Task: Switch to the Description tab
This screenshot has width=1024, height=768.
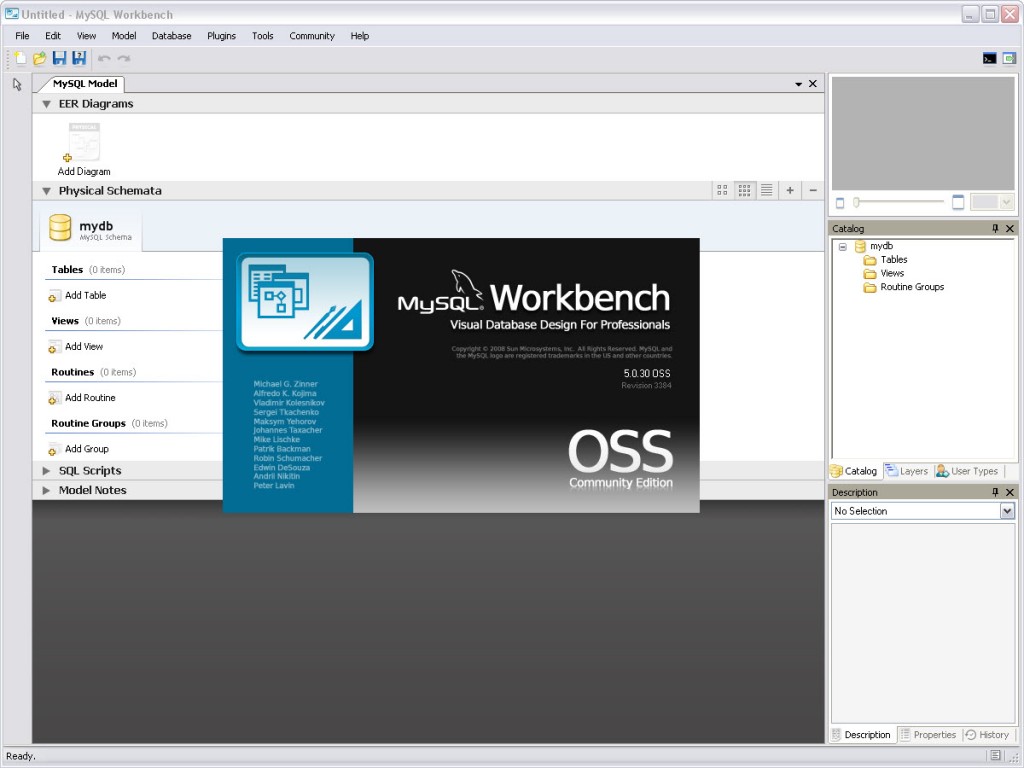Action: 861,735
